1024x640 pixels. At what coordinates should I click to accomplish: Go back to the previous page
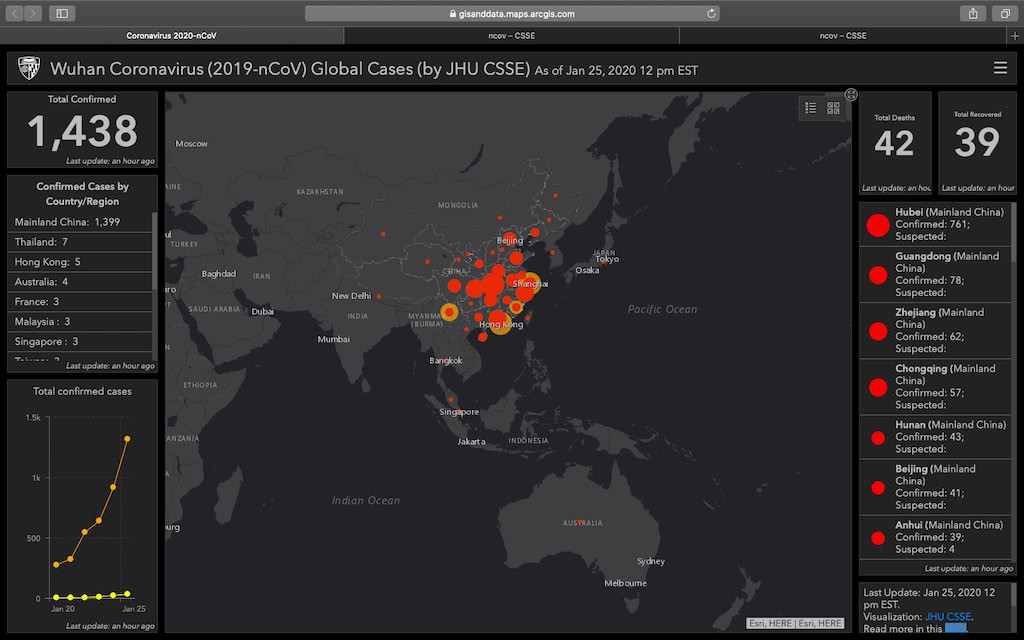[x=16, y=13]
